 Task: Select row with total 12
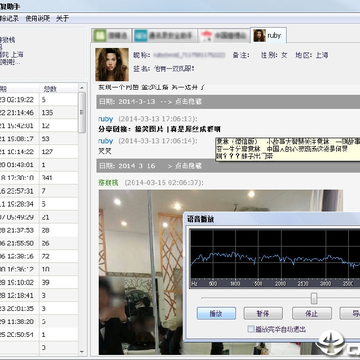(x=39, y=126)
